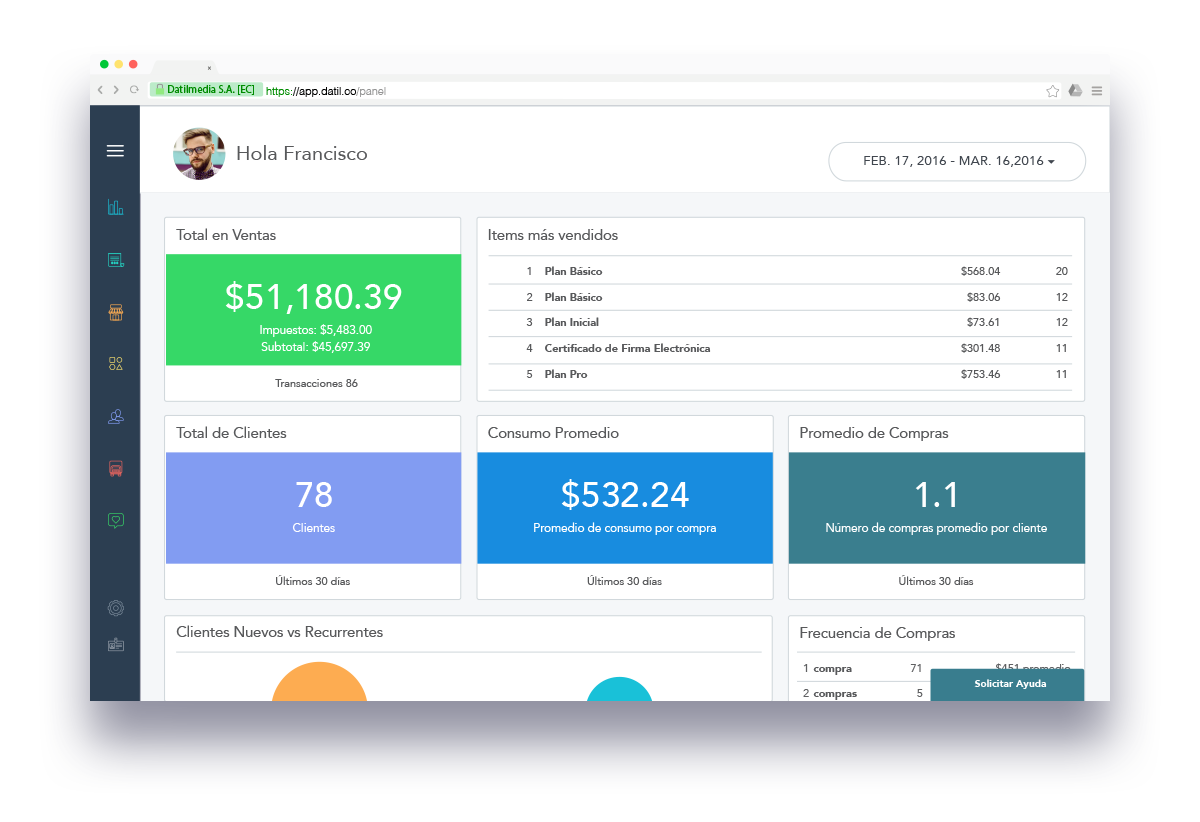Bookmark this page with the star icon

(x=1053, y=90)
